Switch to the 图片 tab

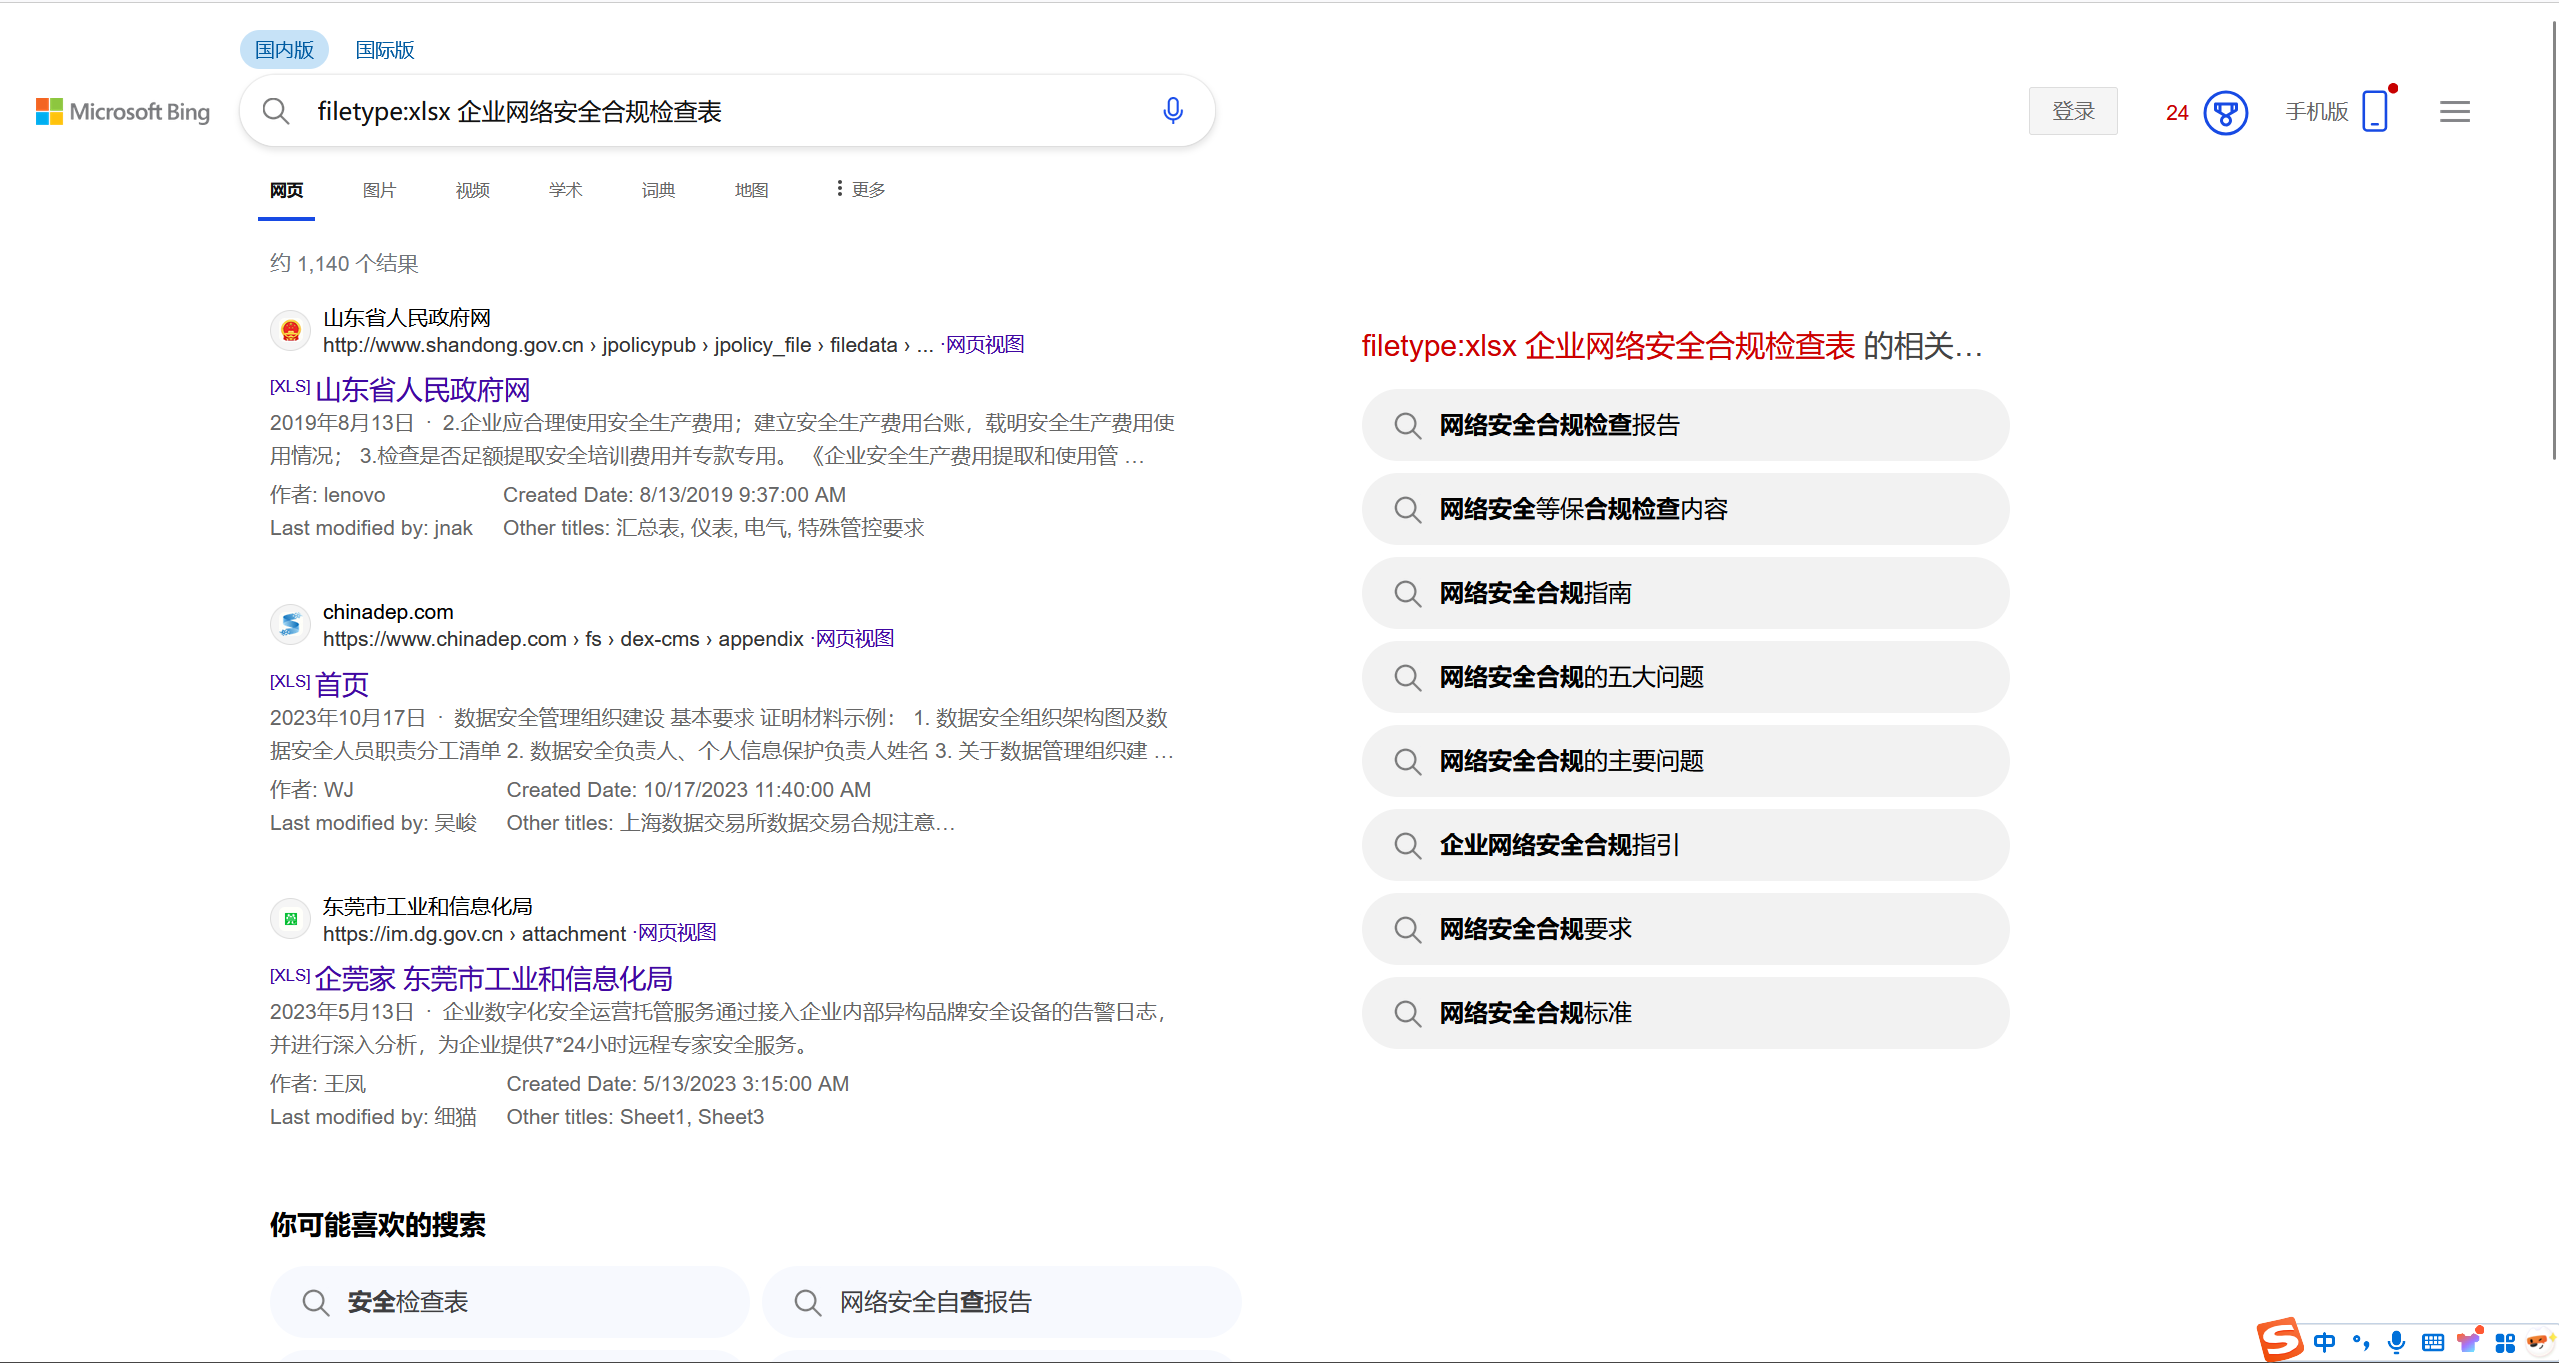[379, 189]
